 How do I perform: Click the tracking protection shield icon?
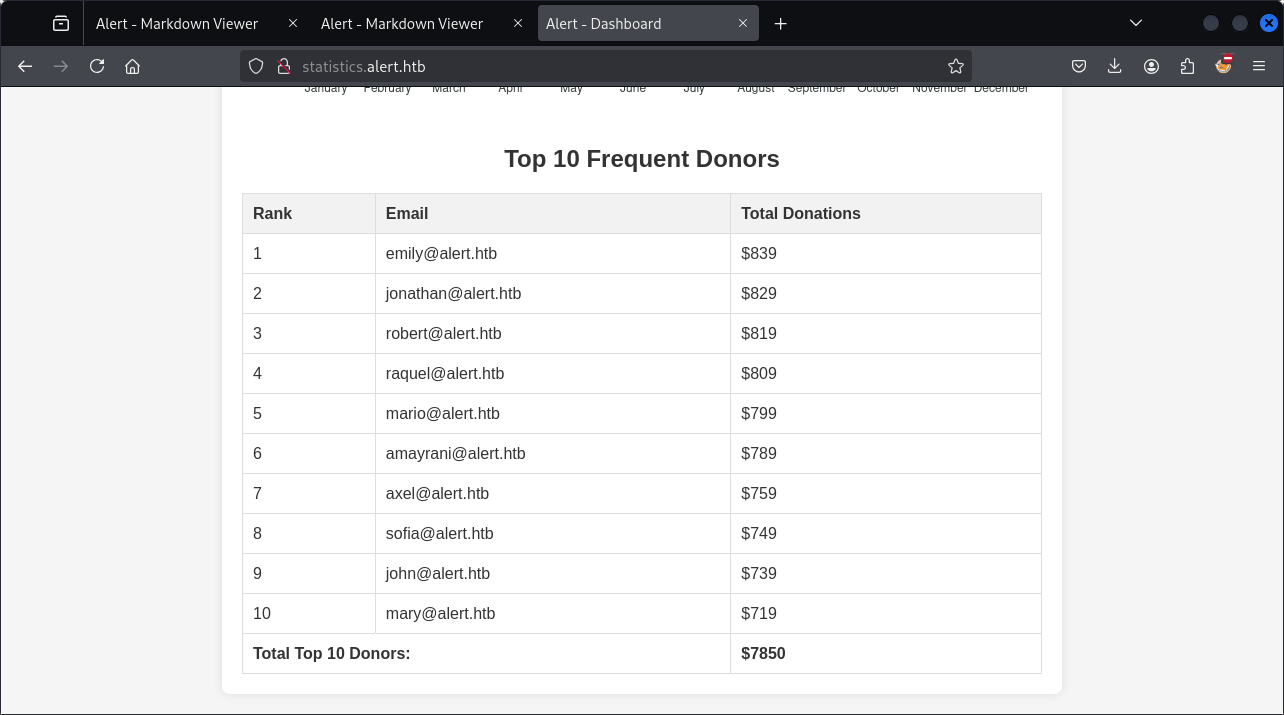tap(256, 66)
